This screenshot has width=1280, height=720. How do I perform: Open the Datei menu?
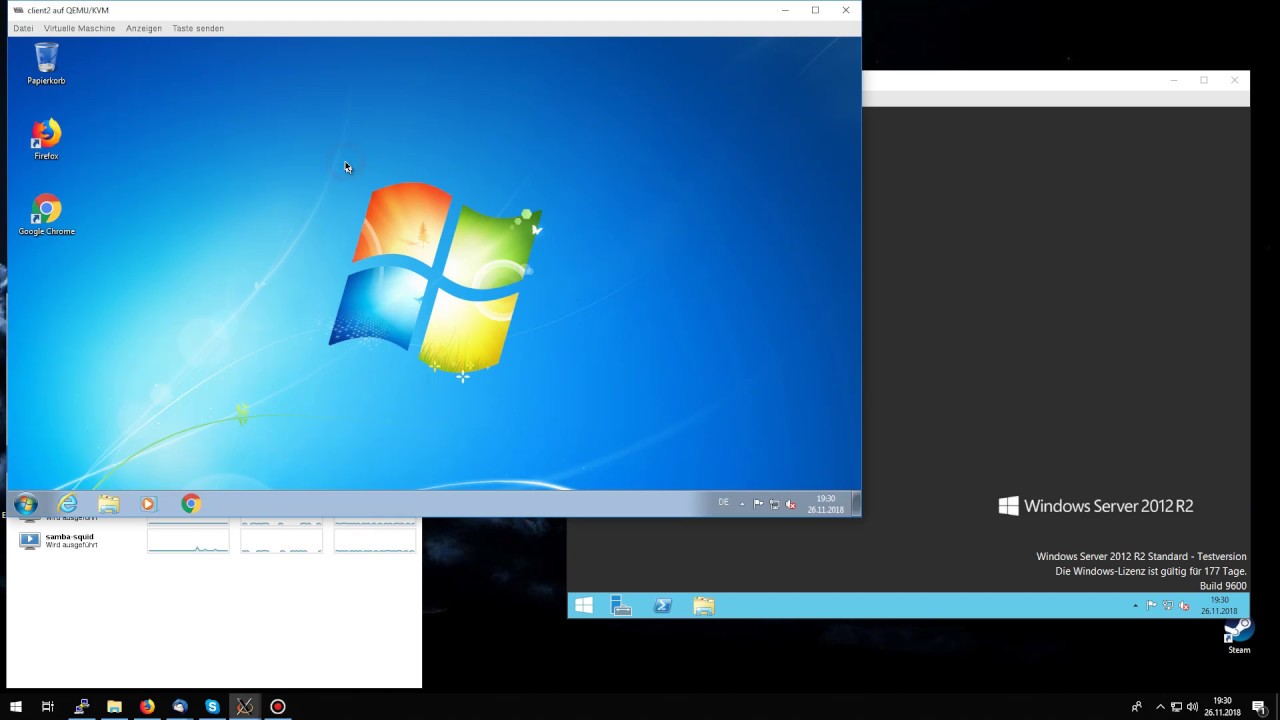pos(23,28)
